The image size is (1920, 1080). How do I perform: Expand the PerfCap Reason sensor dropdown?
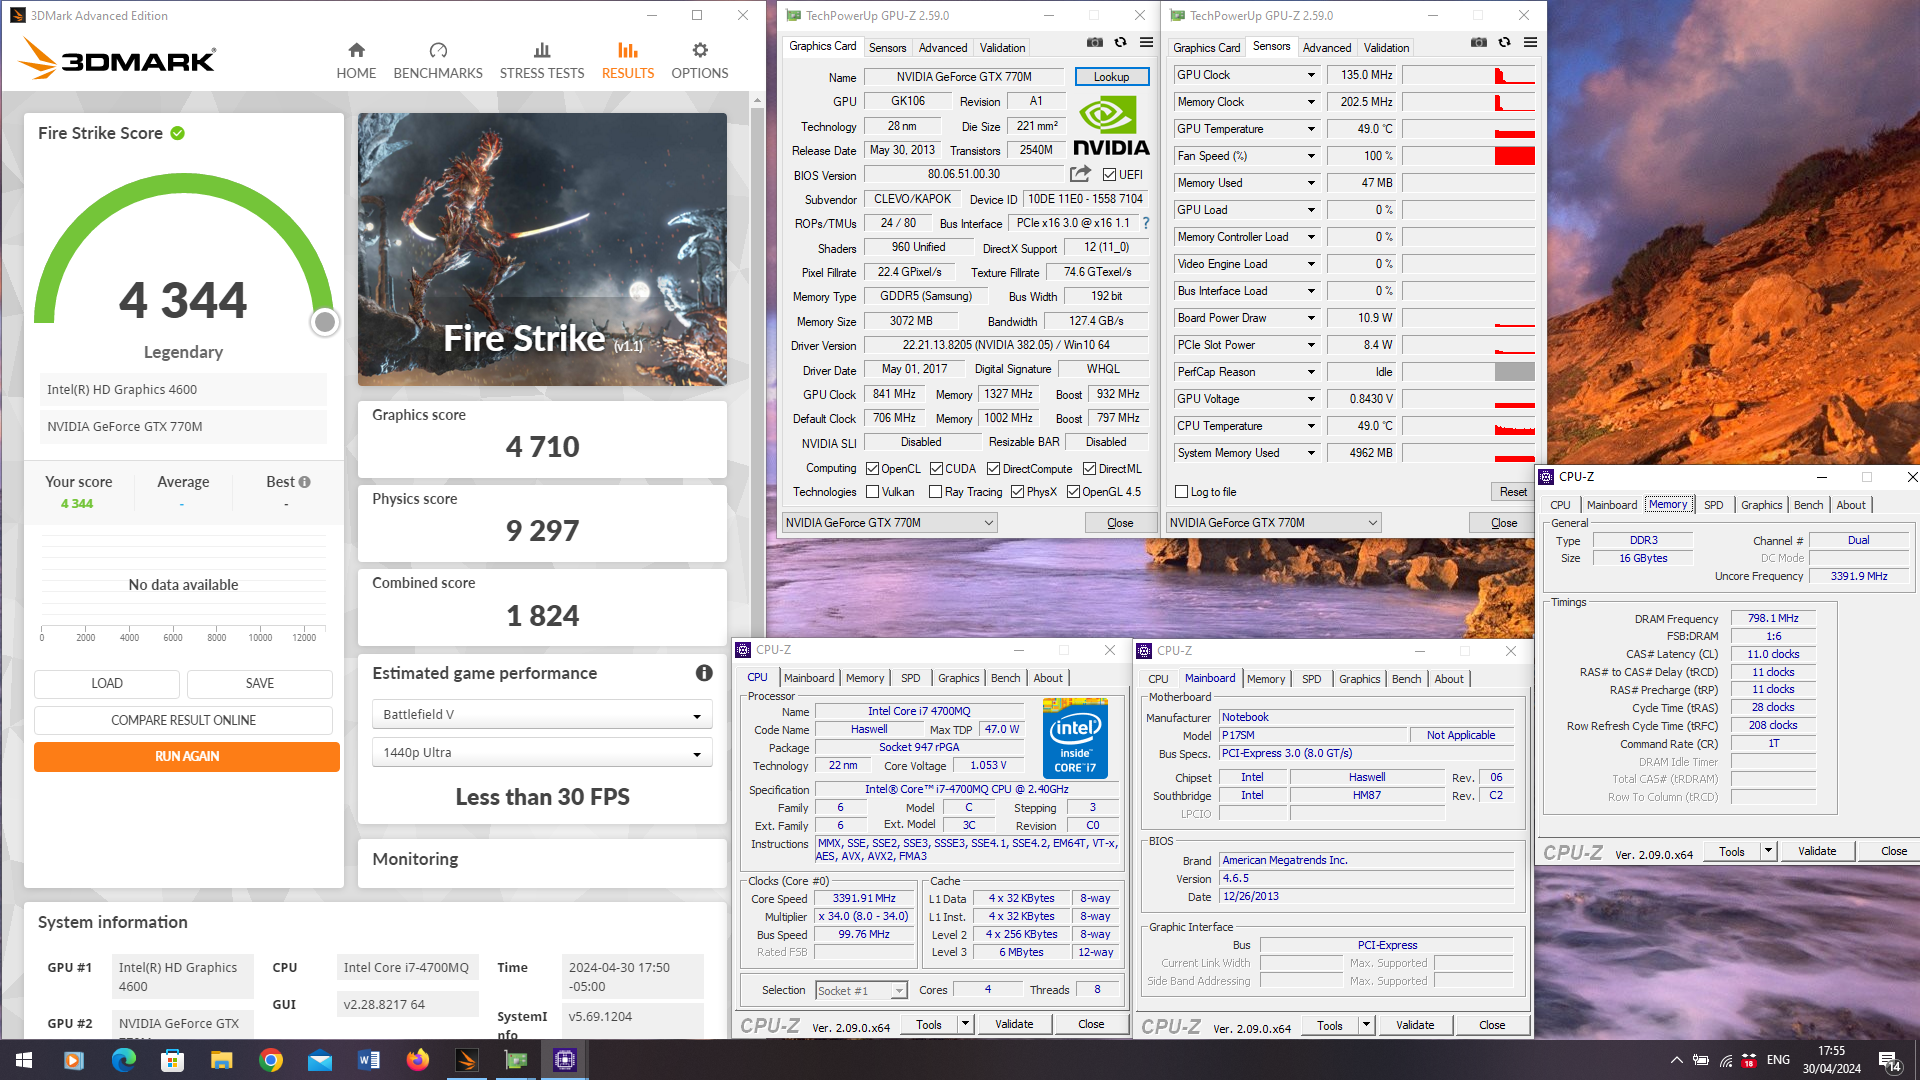pyautogui.click(x=1311, y=372)
